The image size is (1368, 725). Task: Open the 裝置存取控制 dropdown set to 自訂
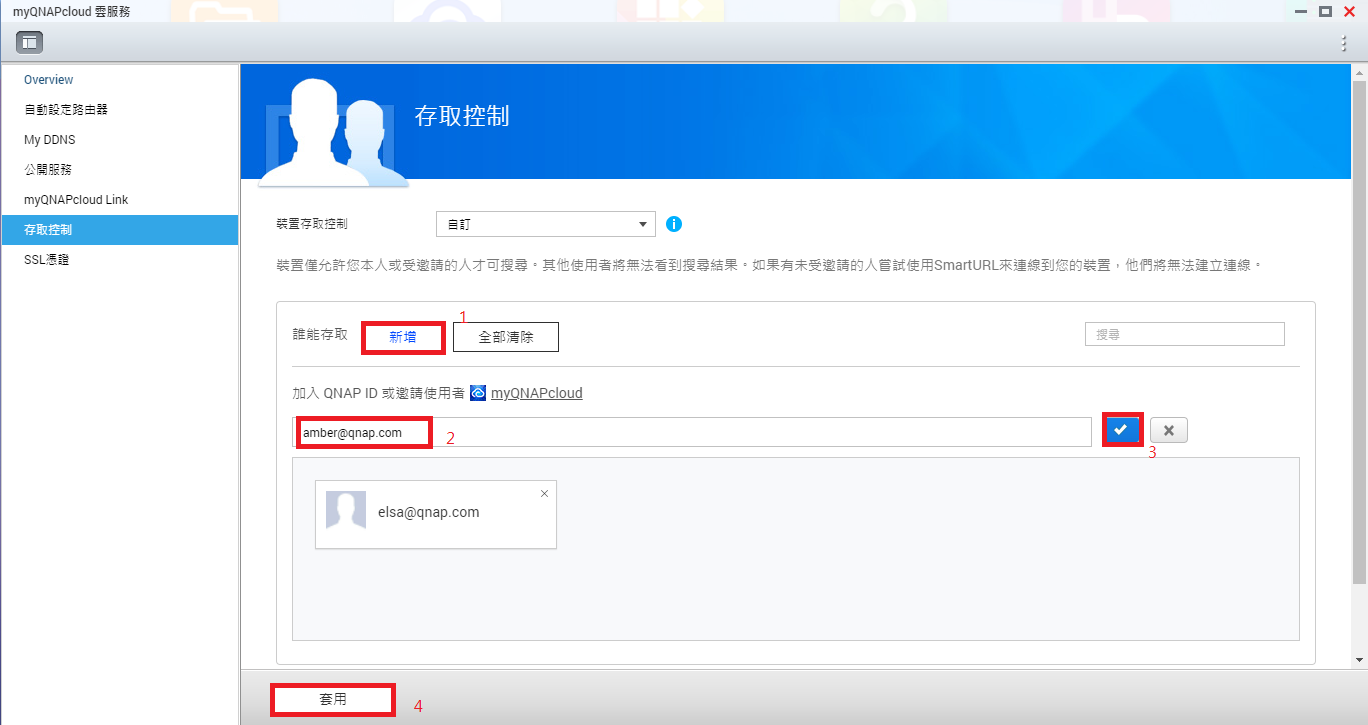[x=546, y=224]
